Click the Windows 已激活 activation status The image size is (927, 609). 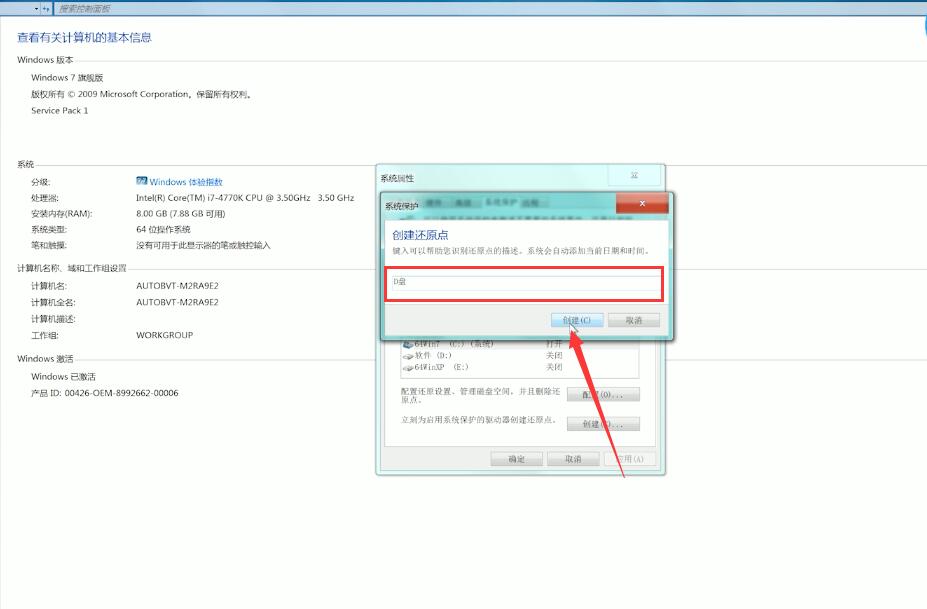tap(63, 376)
